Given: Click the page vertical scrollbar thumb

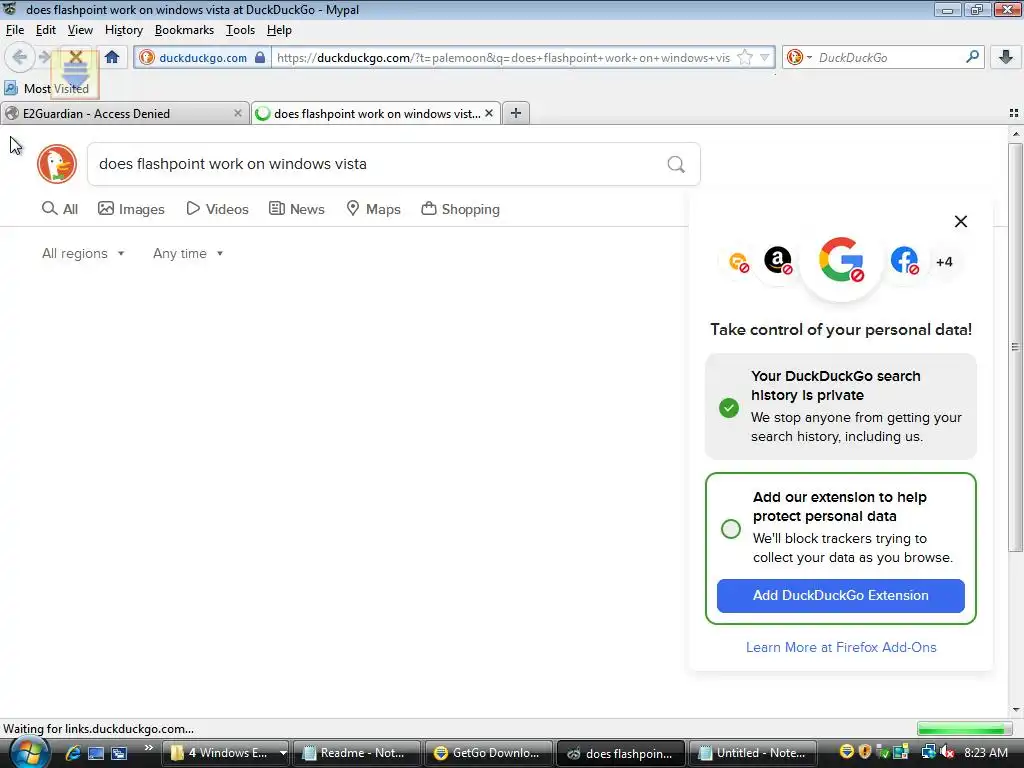Looking at the screenshot, I should pyautogui.click(x=1015, y=346).
